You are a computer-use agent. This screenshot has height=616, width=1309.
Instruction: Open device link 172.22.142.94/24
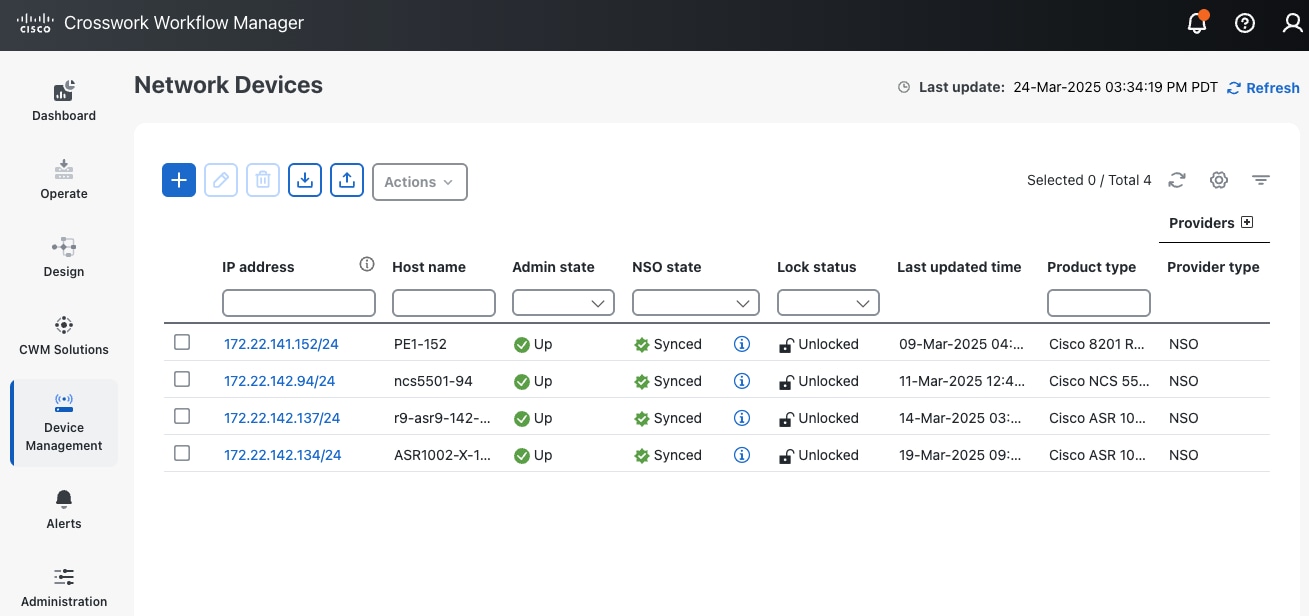click(x=279, y=381)
